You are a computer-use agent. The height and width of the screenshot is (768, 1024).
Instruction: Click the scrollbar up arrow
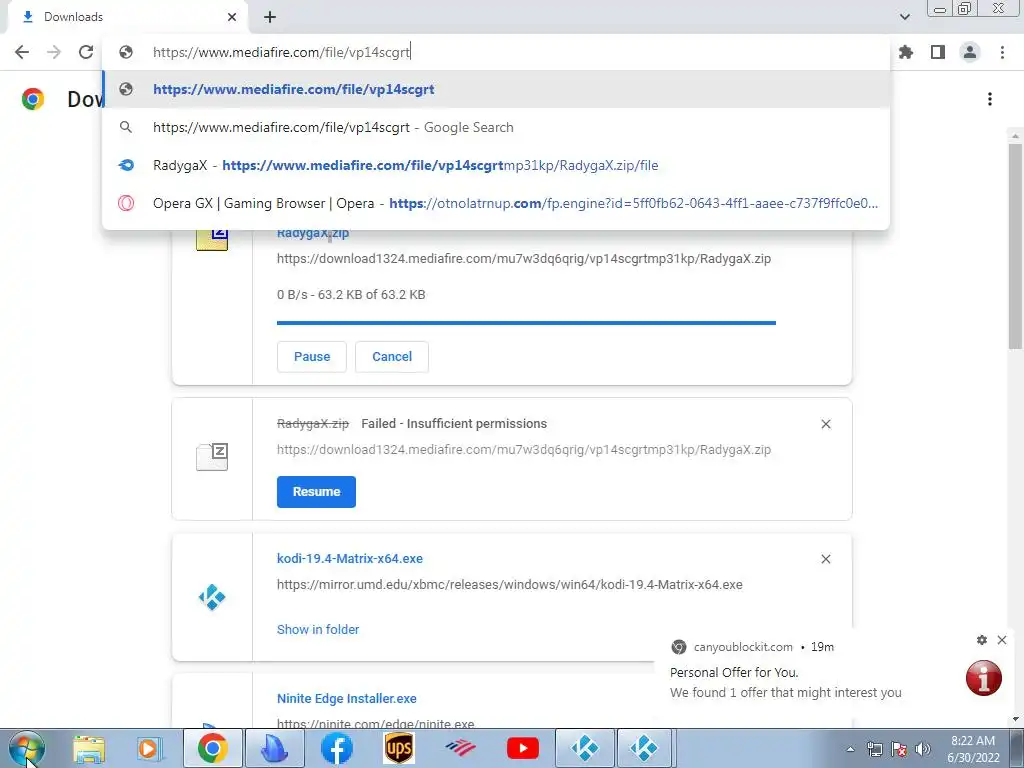click(1015, 136)
